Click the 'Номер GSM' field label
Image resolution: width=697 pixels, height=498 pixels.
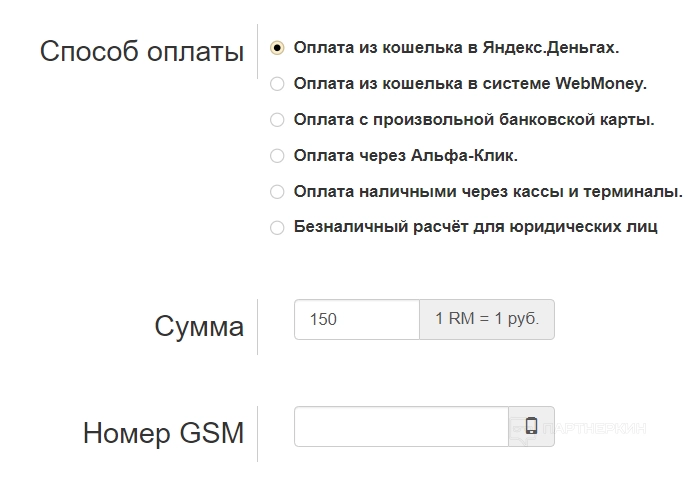tap(163, 433)
